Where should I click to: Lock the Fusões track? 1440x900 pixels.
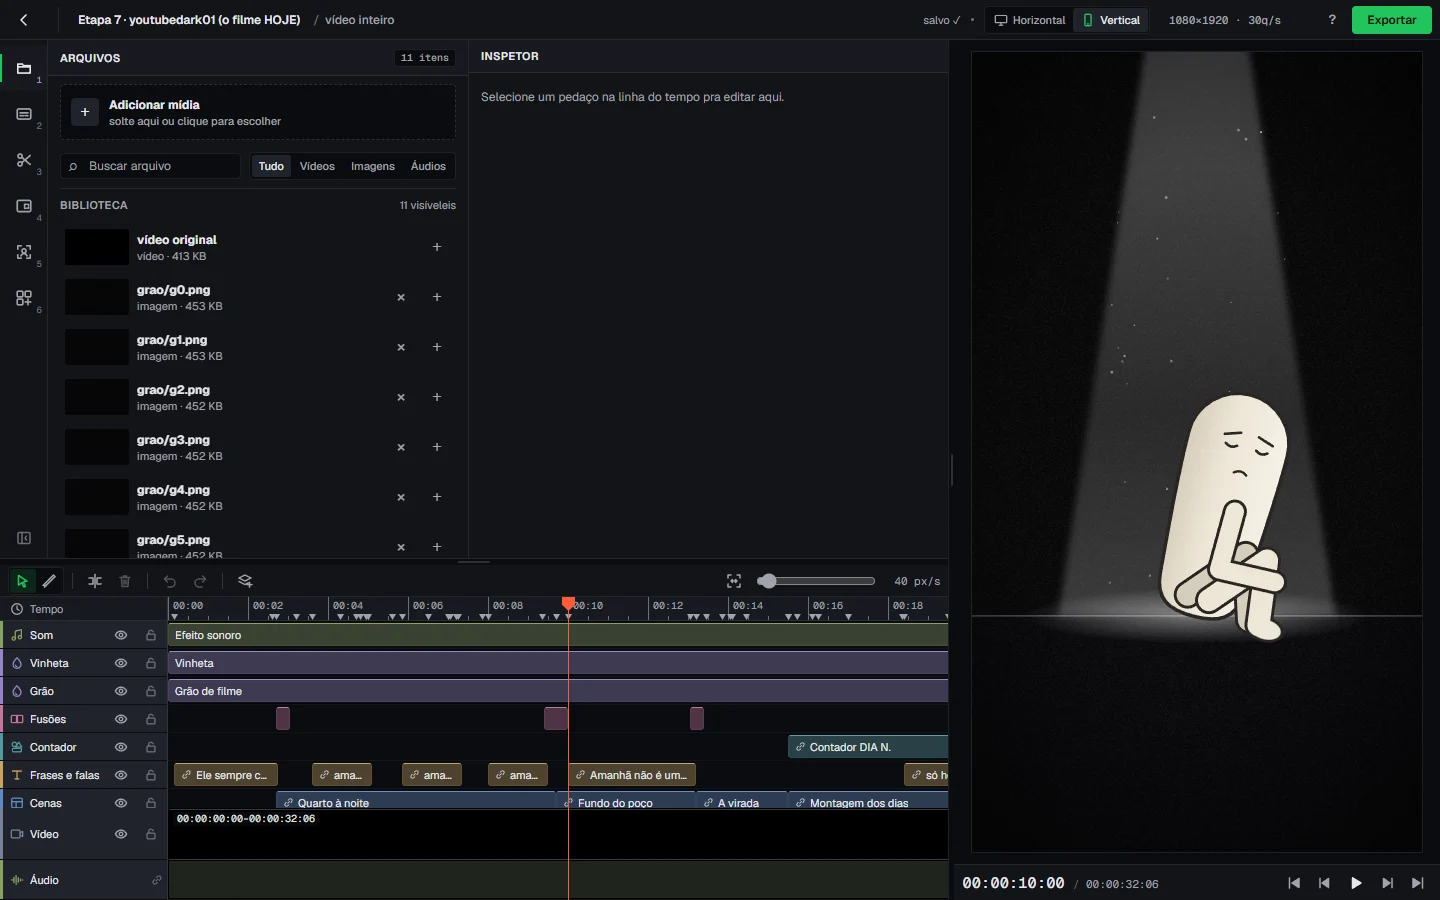pos(151,719)
